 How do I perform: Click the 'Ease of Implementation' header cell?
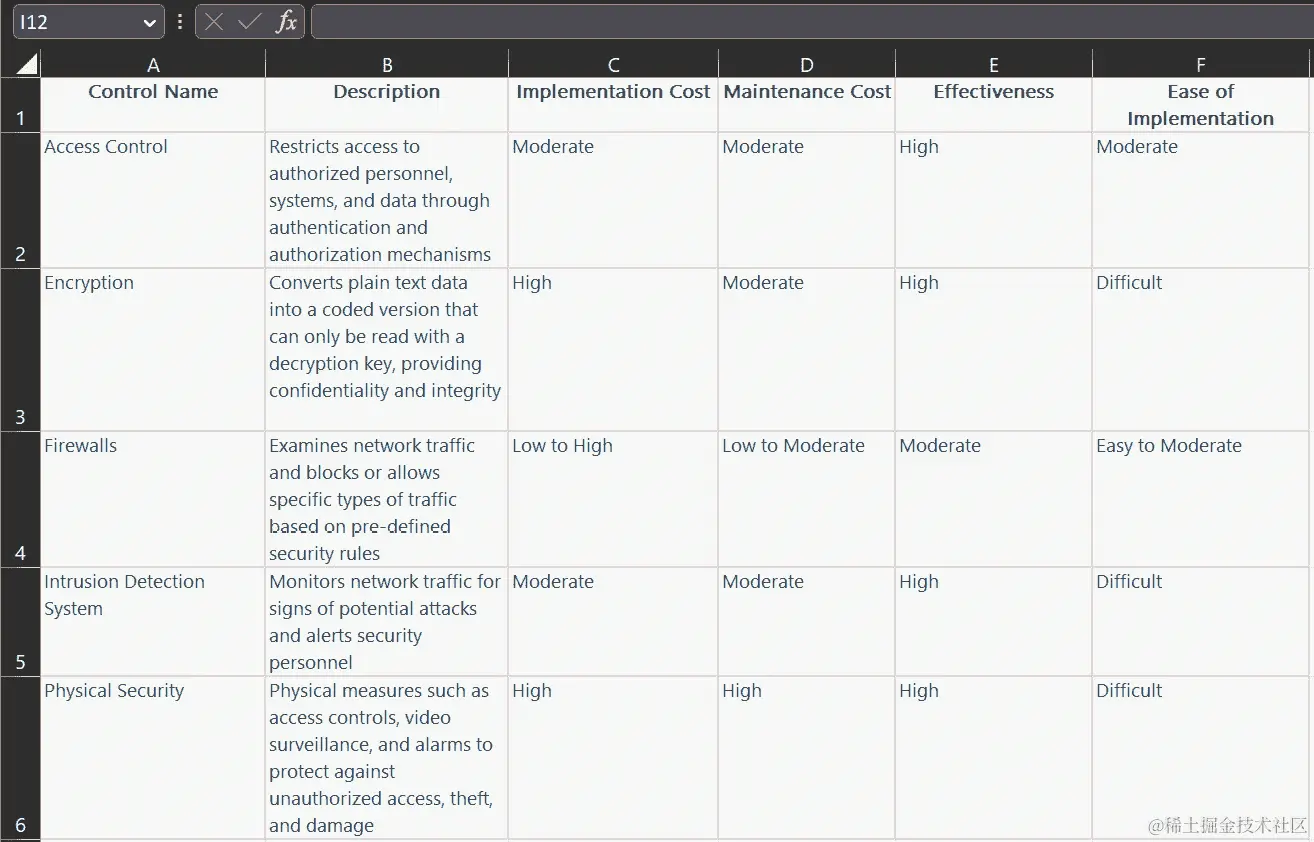tap(1201, 105)
